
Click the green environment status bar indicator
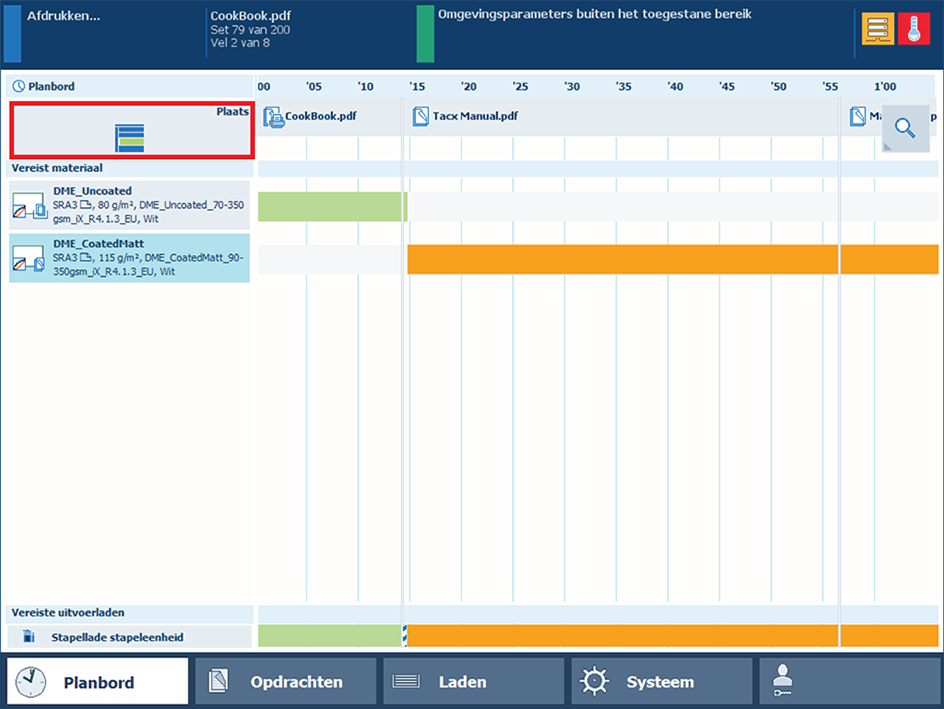point(425,34)
